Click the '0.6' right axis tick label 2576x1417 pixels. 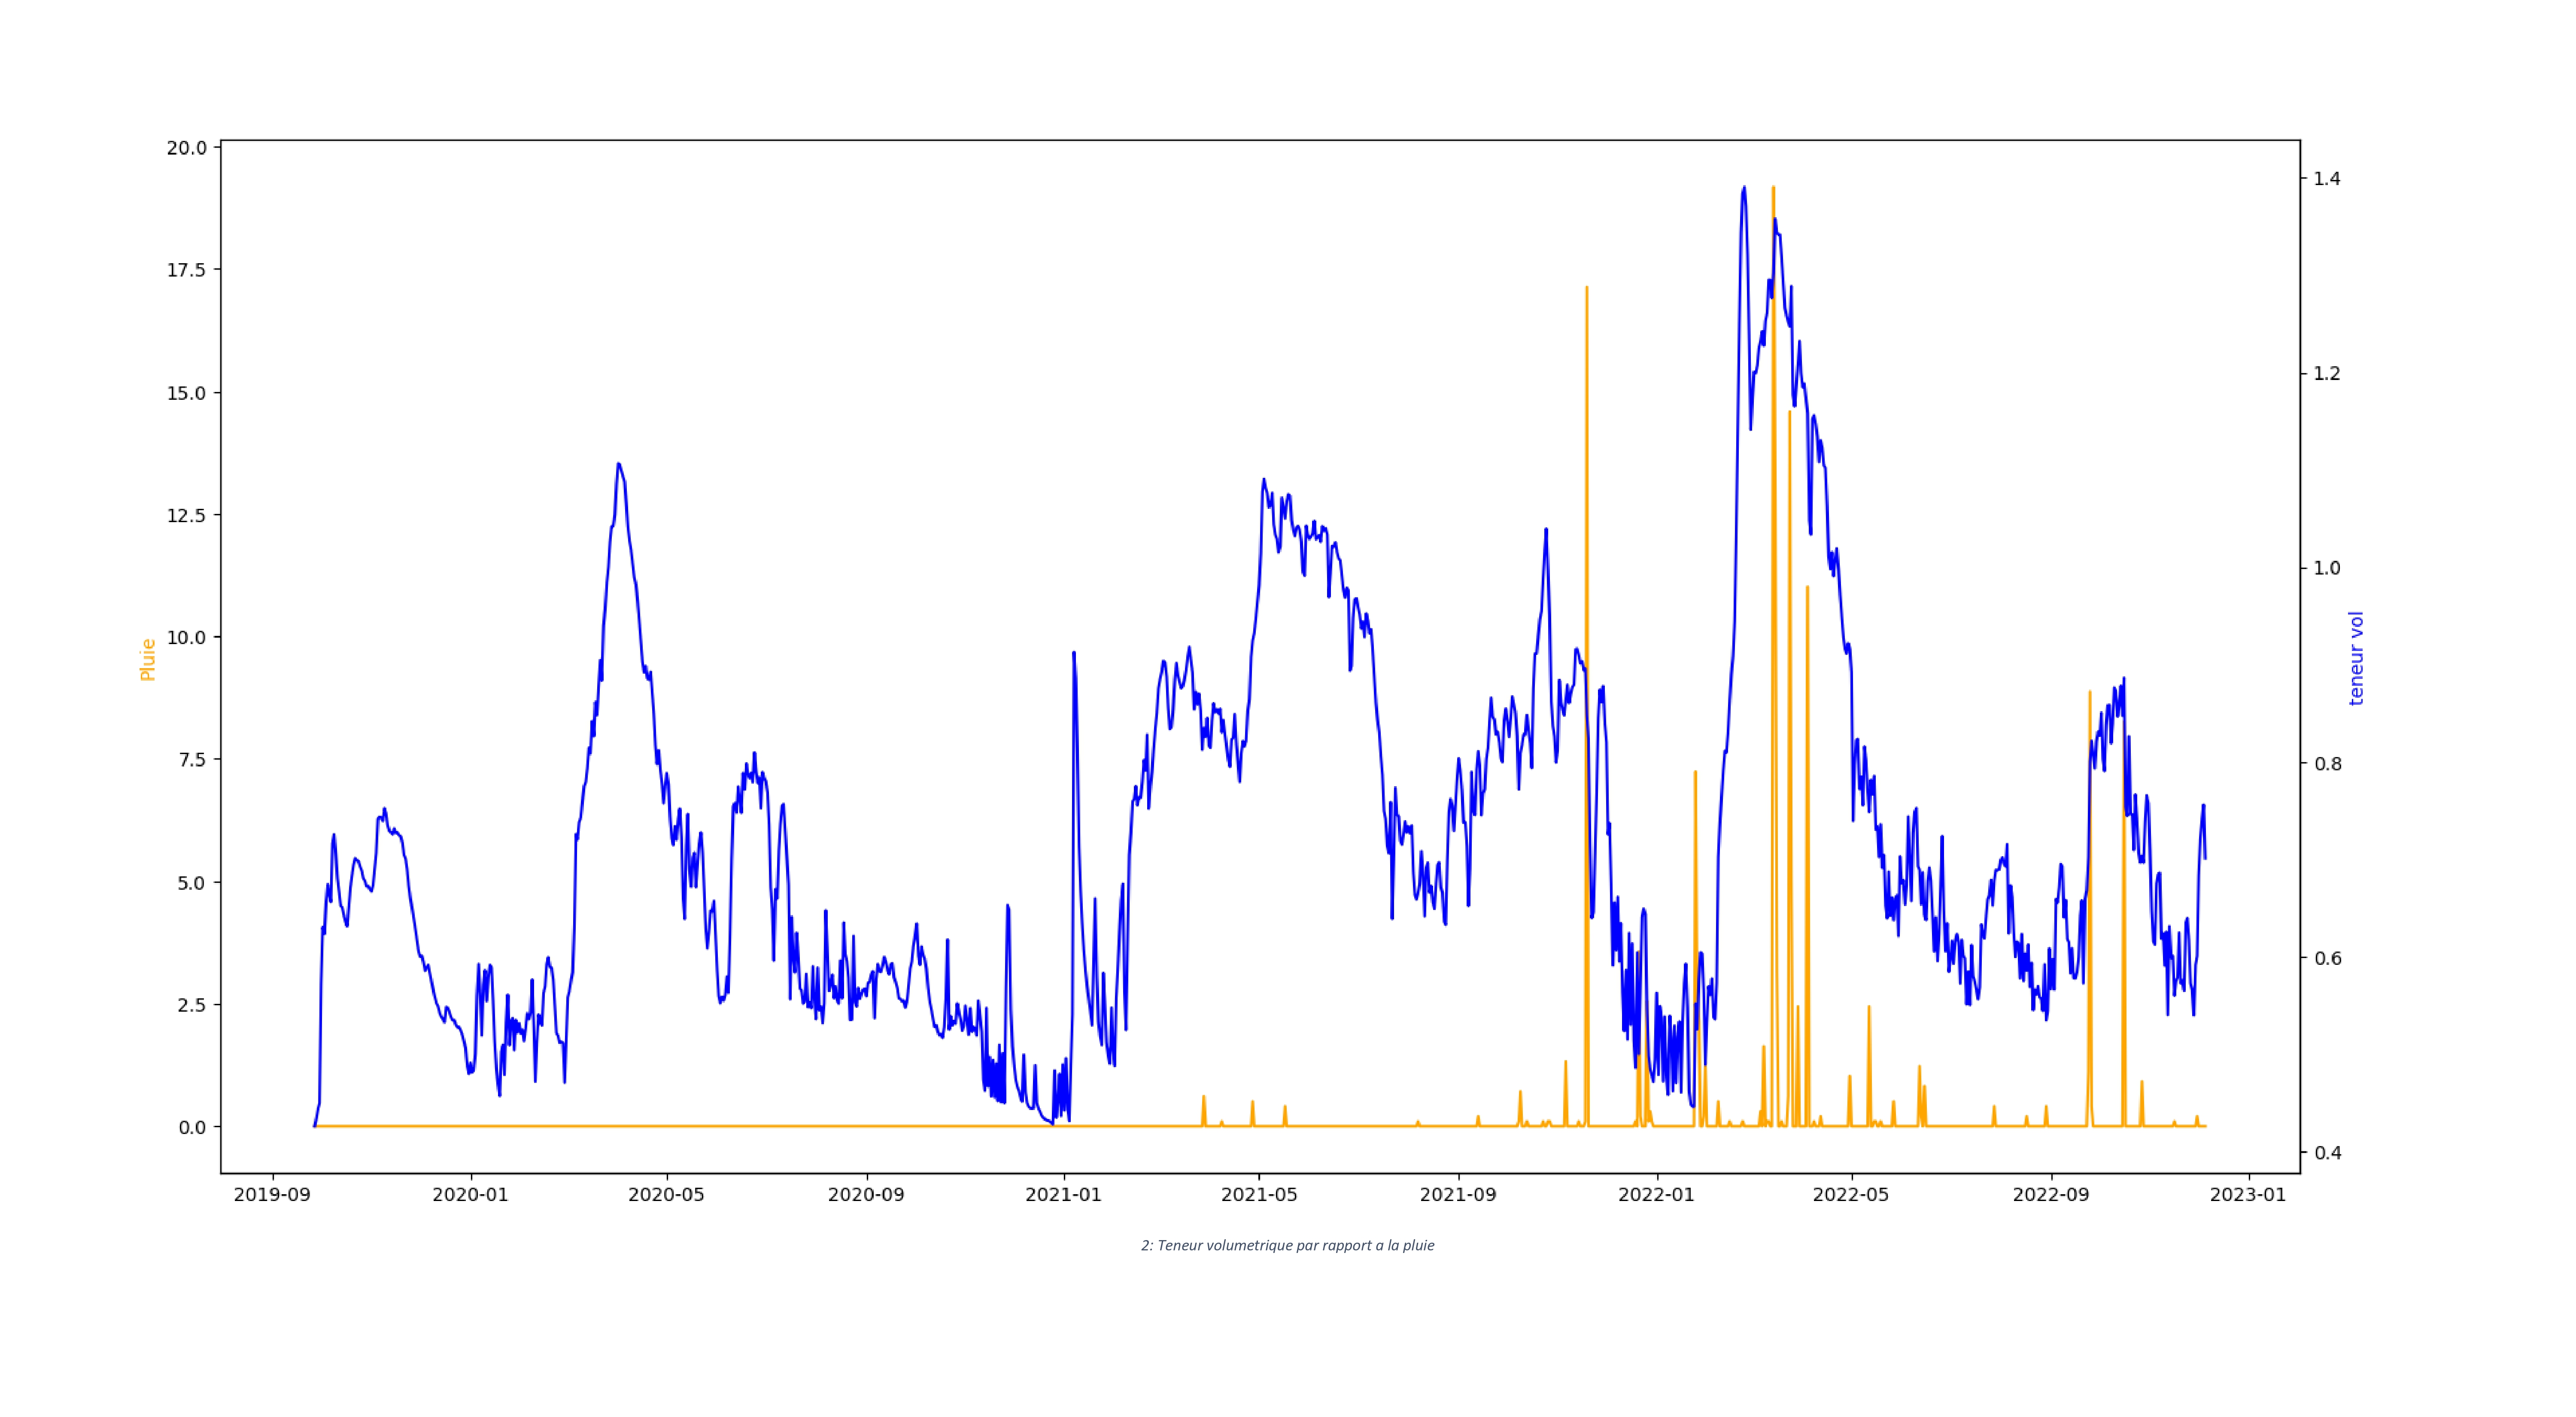click(x=2327, y=957)
